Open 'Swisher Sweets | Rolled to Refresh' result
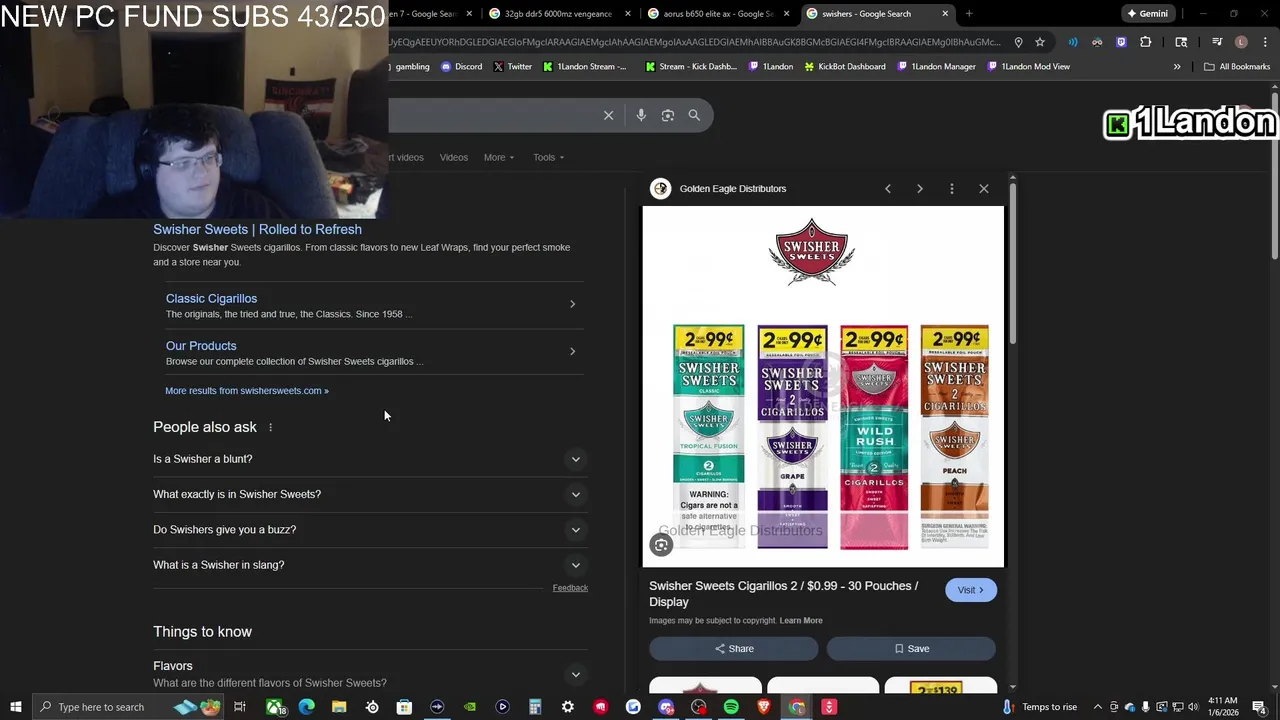The image size is (1280, 720). pos(257,229)
